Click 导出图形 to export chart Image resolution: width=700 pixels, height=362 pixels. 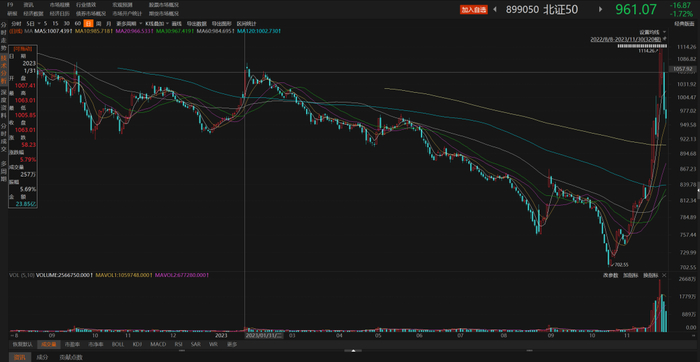click(220, 23)
